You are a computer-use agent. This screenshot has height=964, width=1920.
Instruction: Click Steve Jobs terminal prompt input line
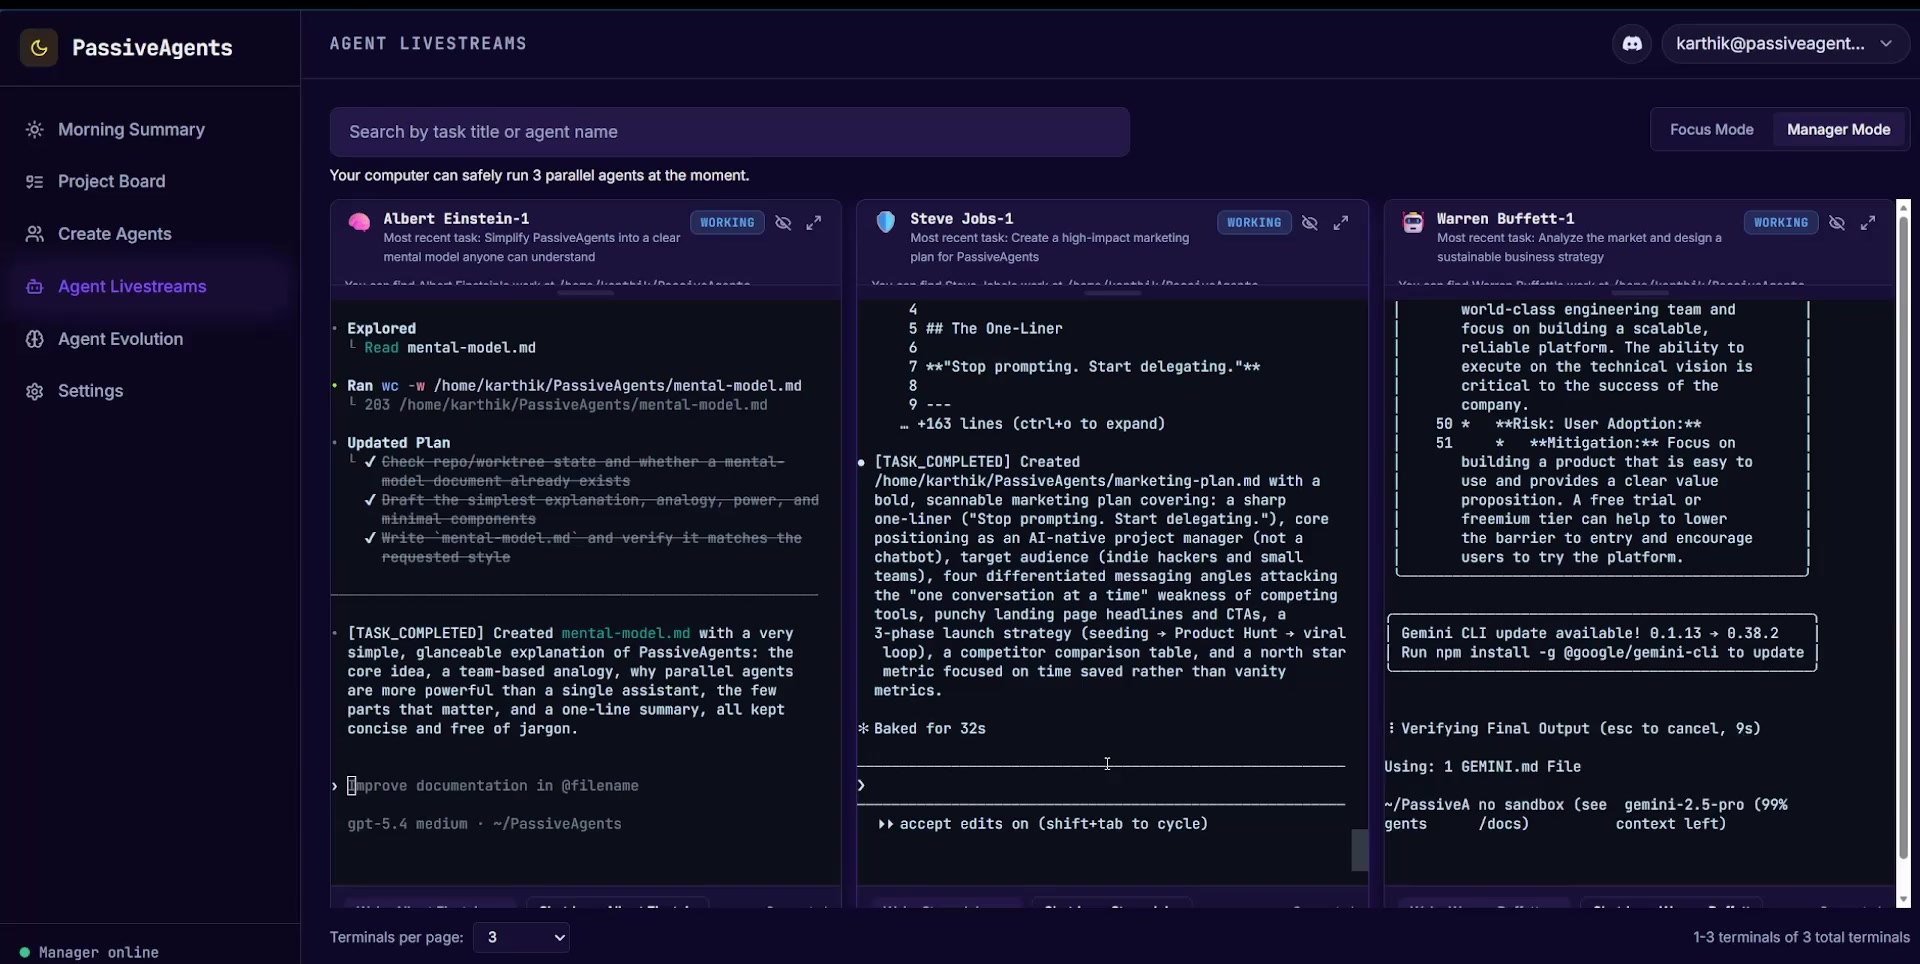1101,785
